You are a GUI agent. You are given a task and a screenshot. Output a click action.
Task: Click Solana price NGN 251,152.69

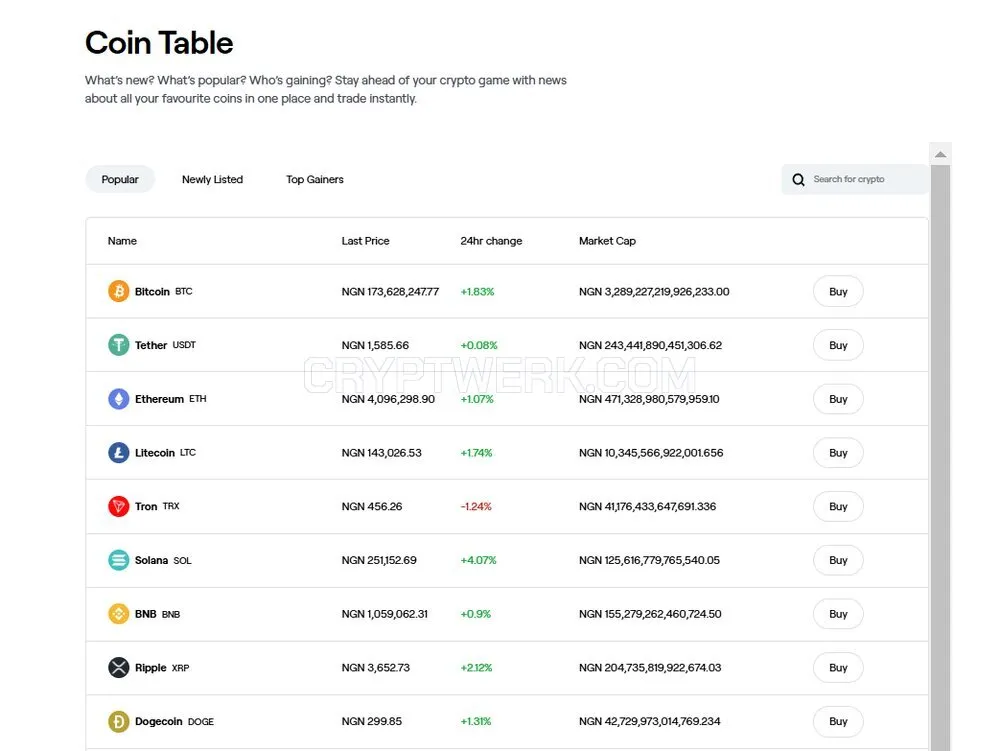379,560
